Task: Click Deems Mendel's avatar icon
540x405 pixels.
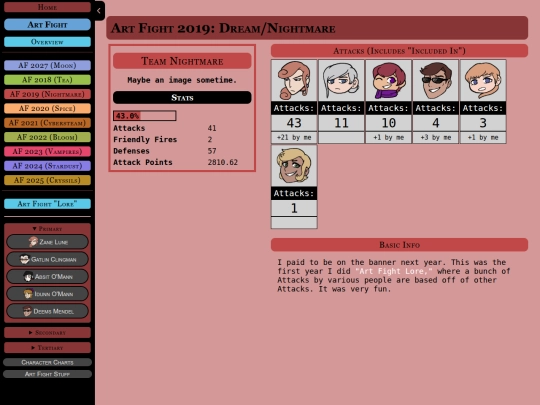Action: [27, 311]
